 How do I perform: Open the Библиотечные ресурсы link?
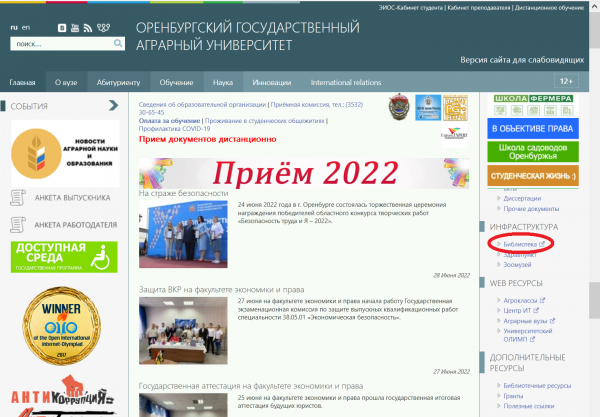[x=537, y=386]
